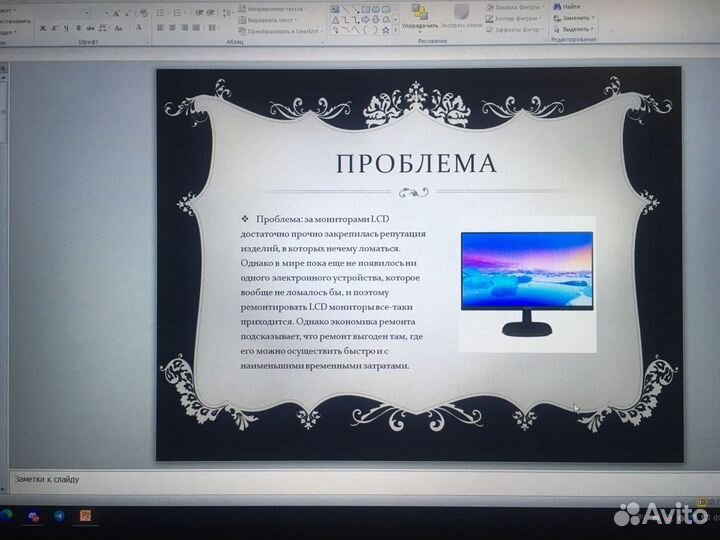Toggle underline formatting (Ч)
Screen dimensions: 720x540
click(66, 28)
